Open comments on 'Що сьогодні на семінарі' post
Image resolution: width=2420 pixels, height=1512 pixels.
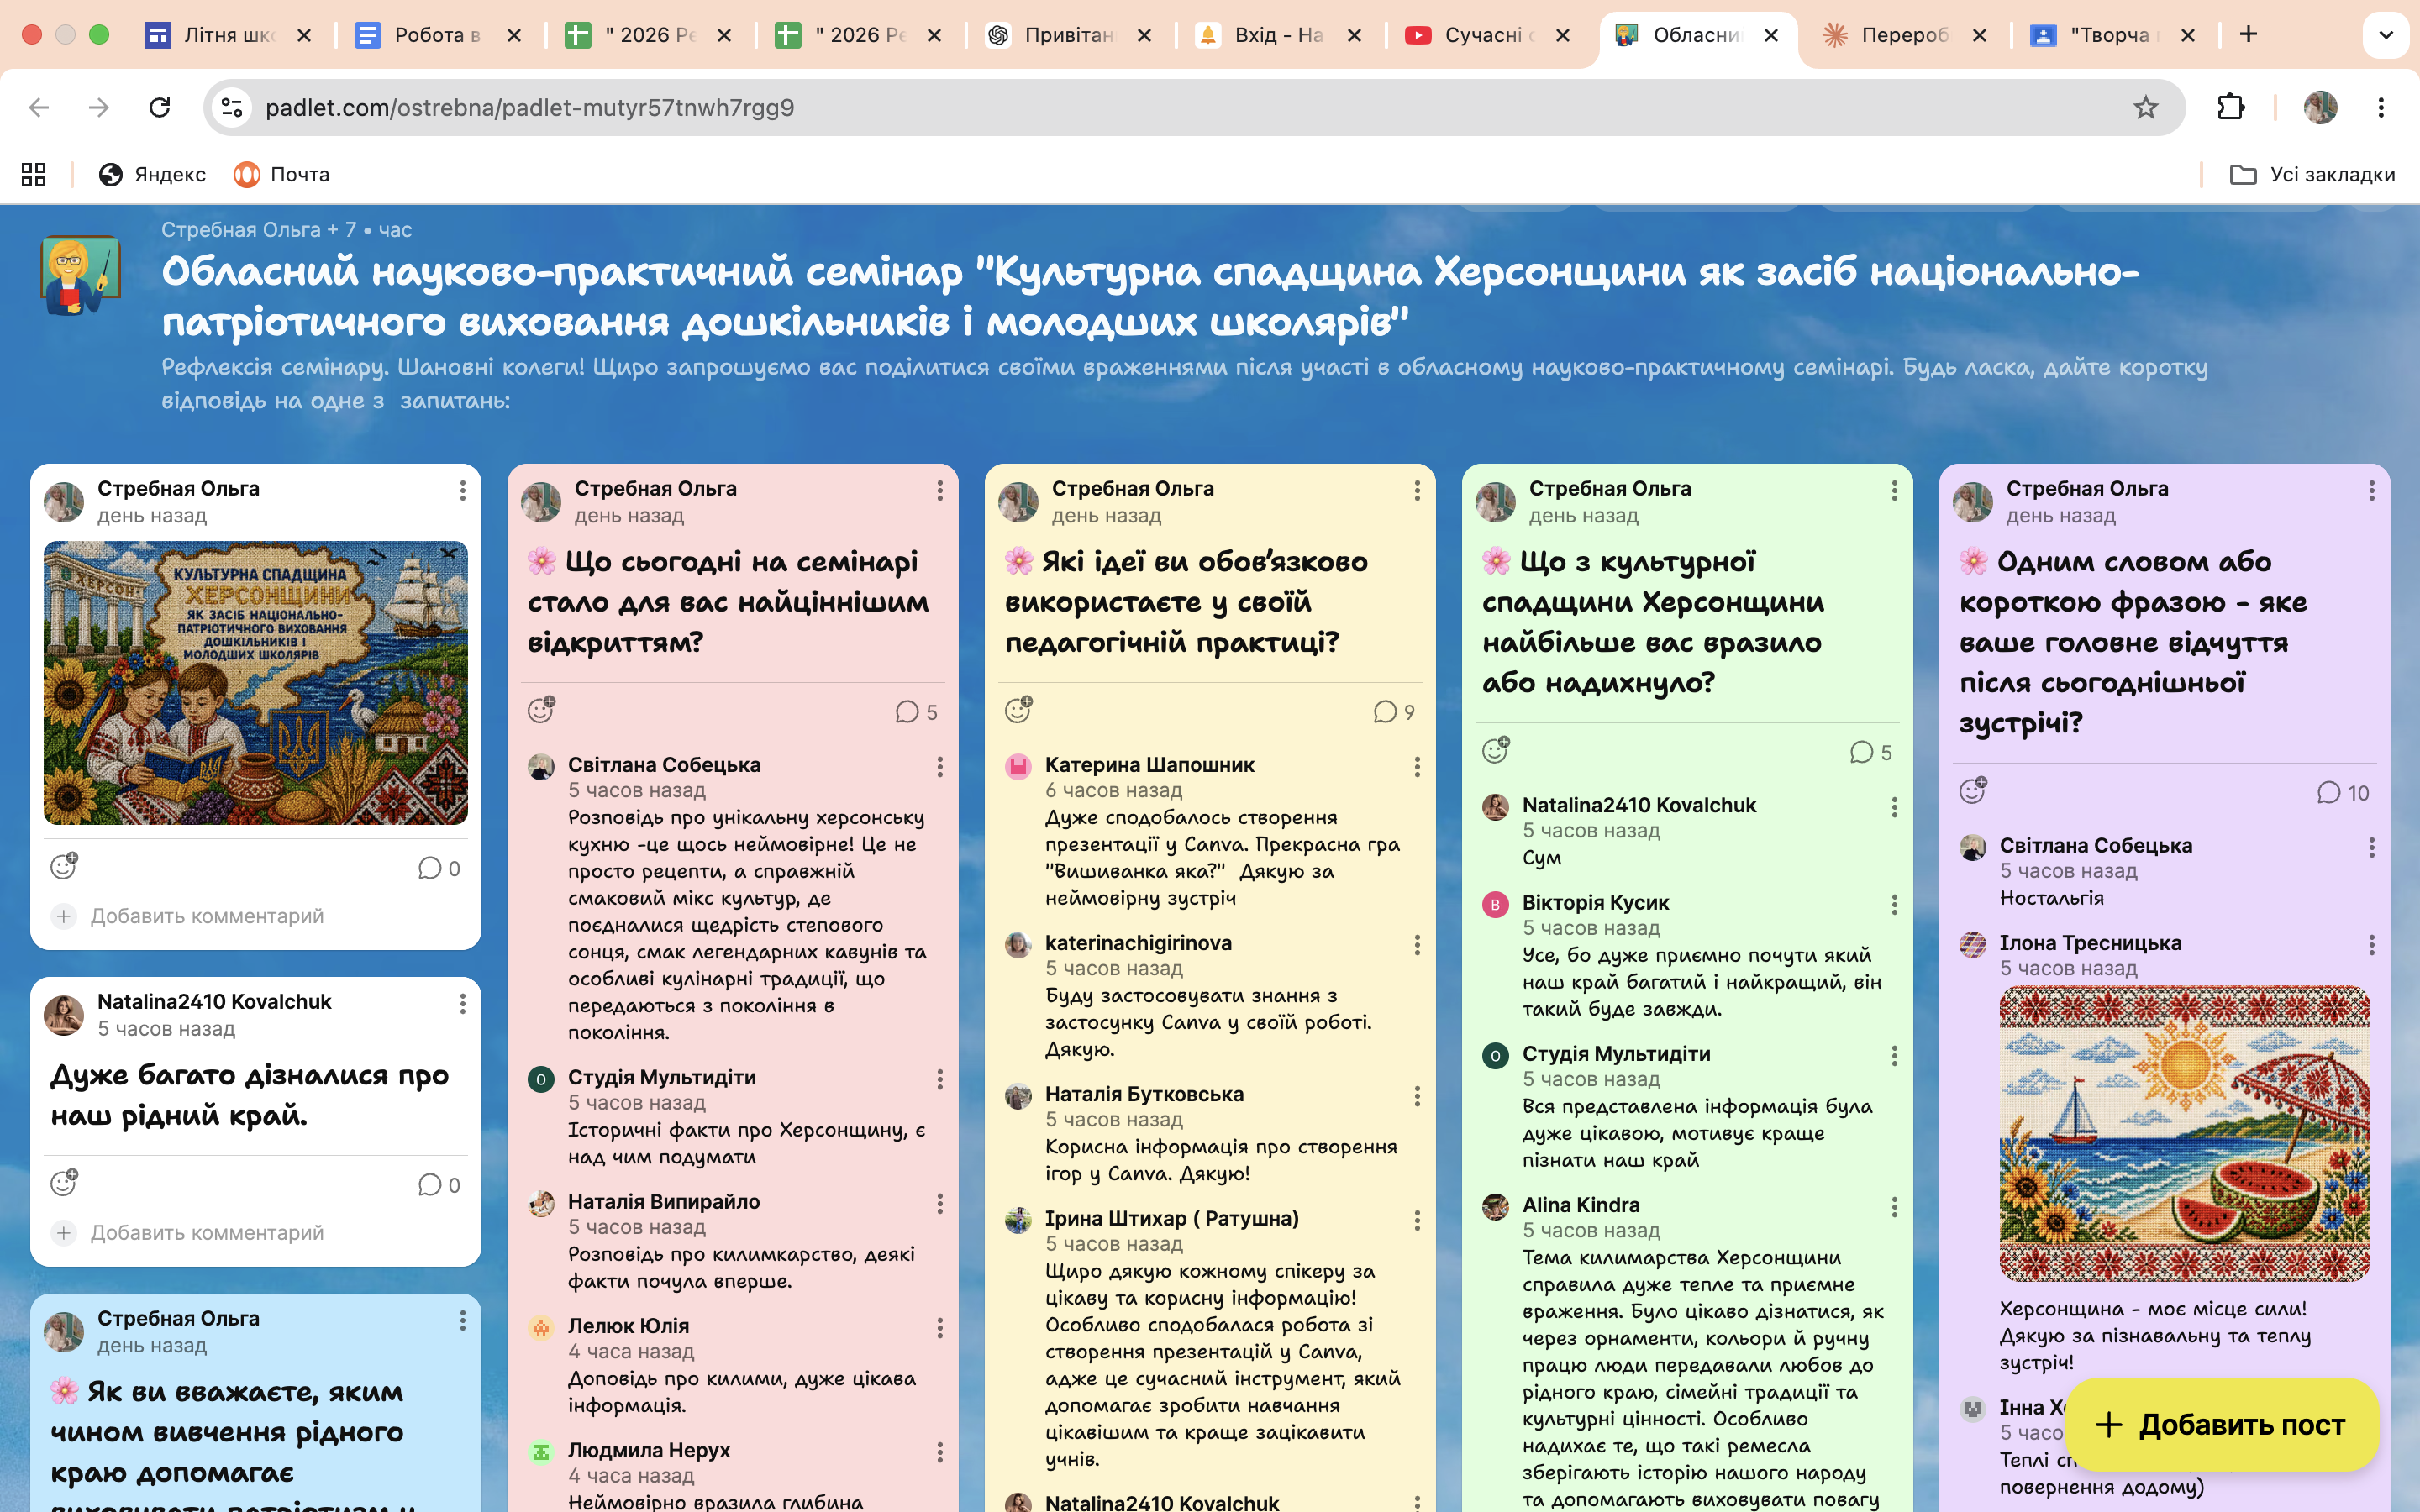pyautogui.click(x=916, y=712)
